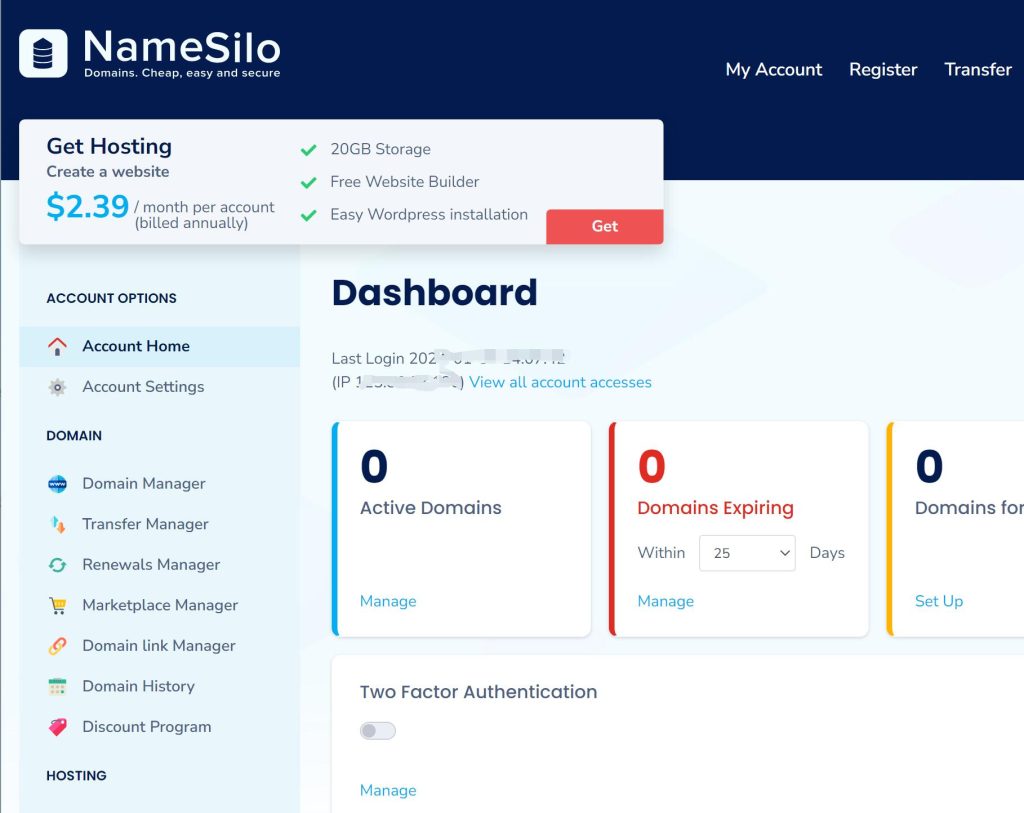Open Transfer in the top navigation
The image size is (1024, 813).
coord(978,69)
